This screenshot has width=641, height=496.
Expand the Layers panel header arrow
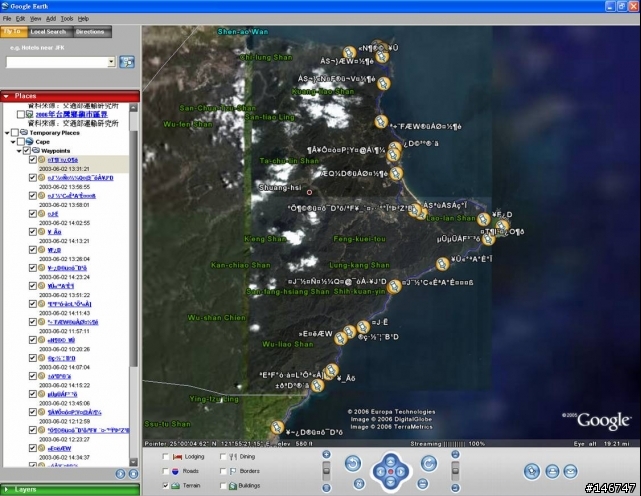tap(6, 489)
